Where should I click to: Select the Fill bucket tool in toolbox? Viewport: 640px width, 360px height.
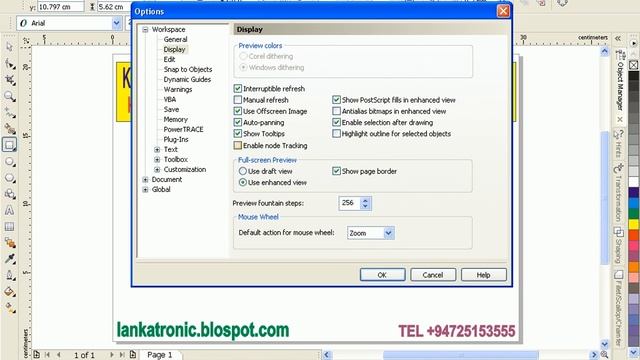click(x=9, y=292)
